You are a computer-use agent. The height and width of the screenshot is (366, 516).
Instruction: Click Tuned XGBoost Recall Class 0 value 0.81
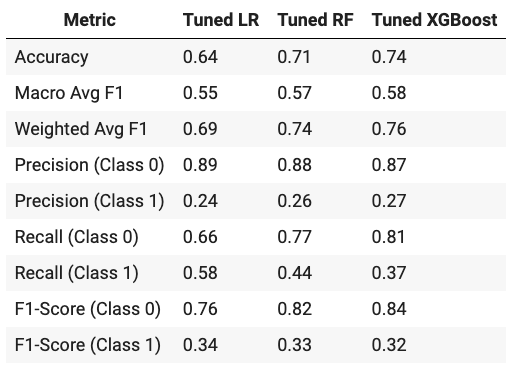[x=388, y=237]
